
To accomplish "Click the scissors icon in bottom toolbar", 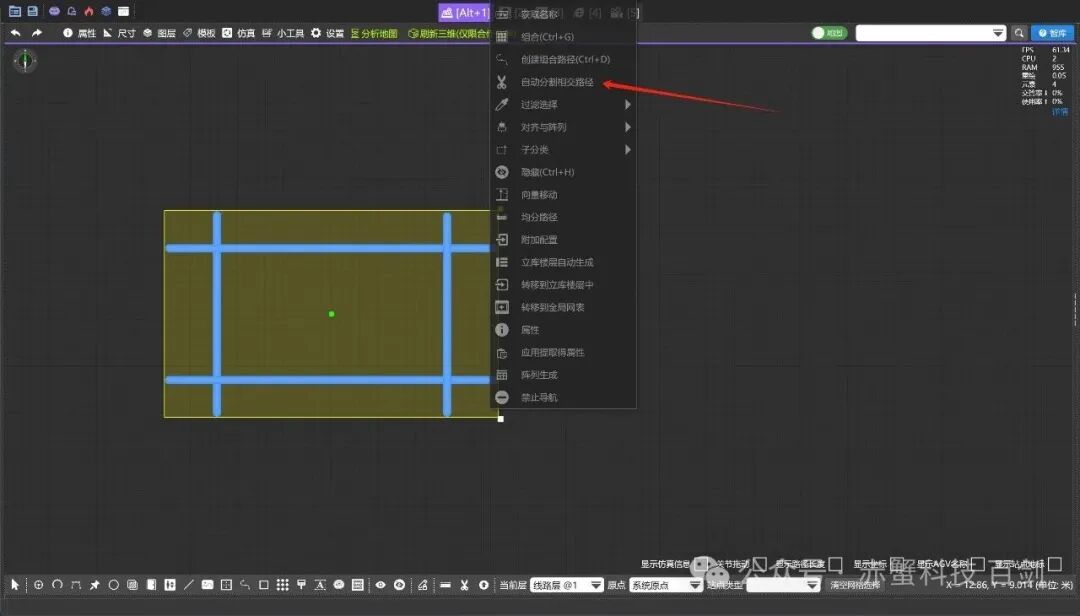I will pos(464,585).
